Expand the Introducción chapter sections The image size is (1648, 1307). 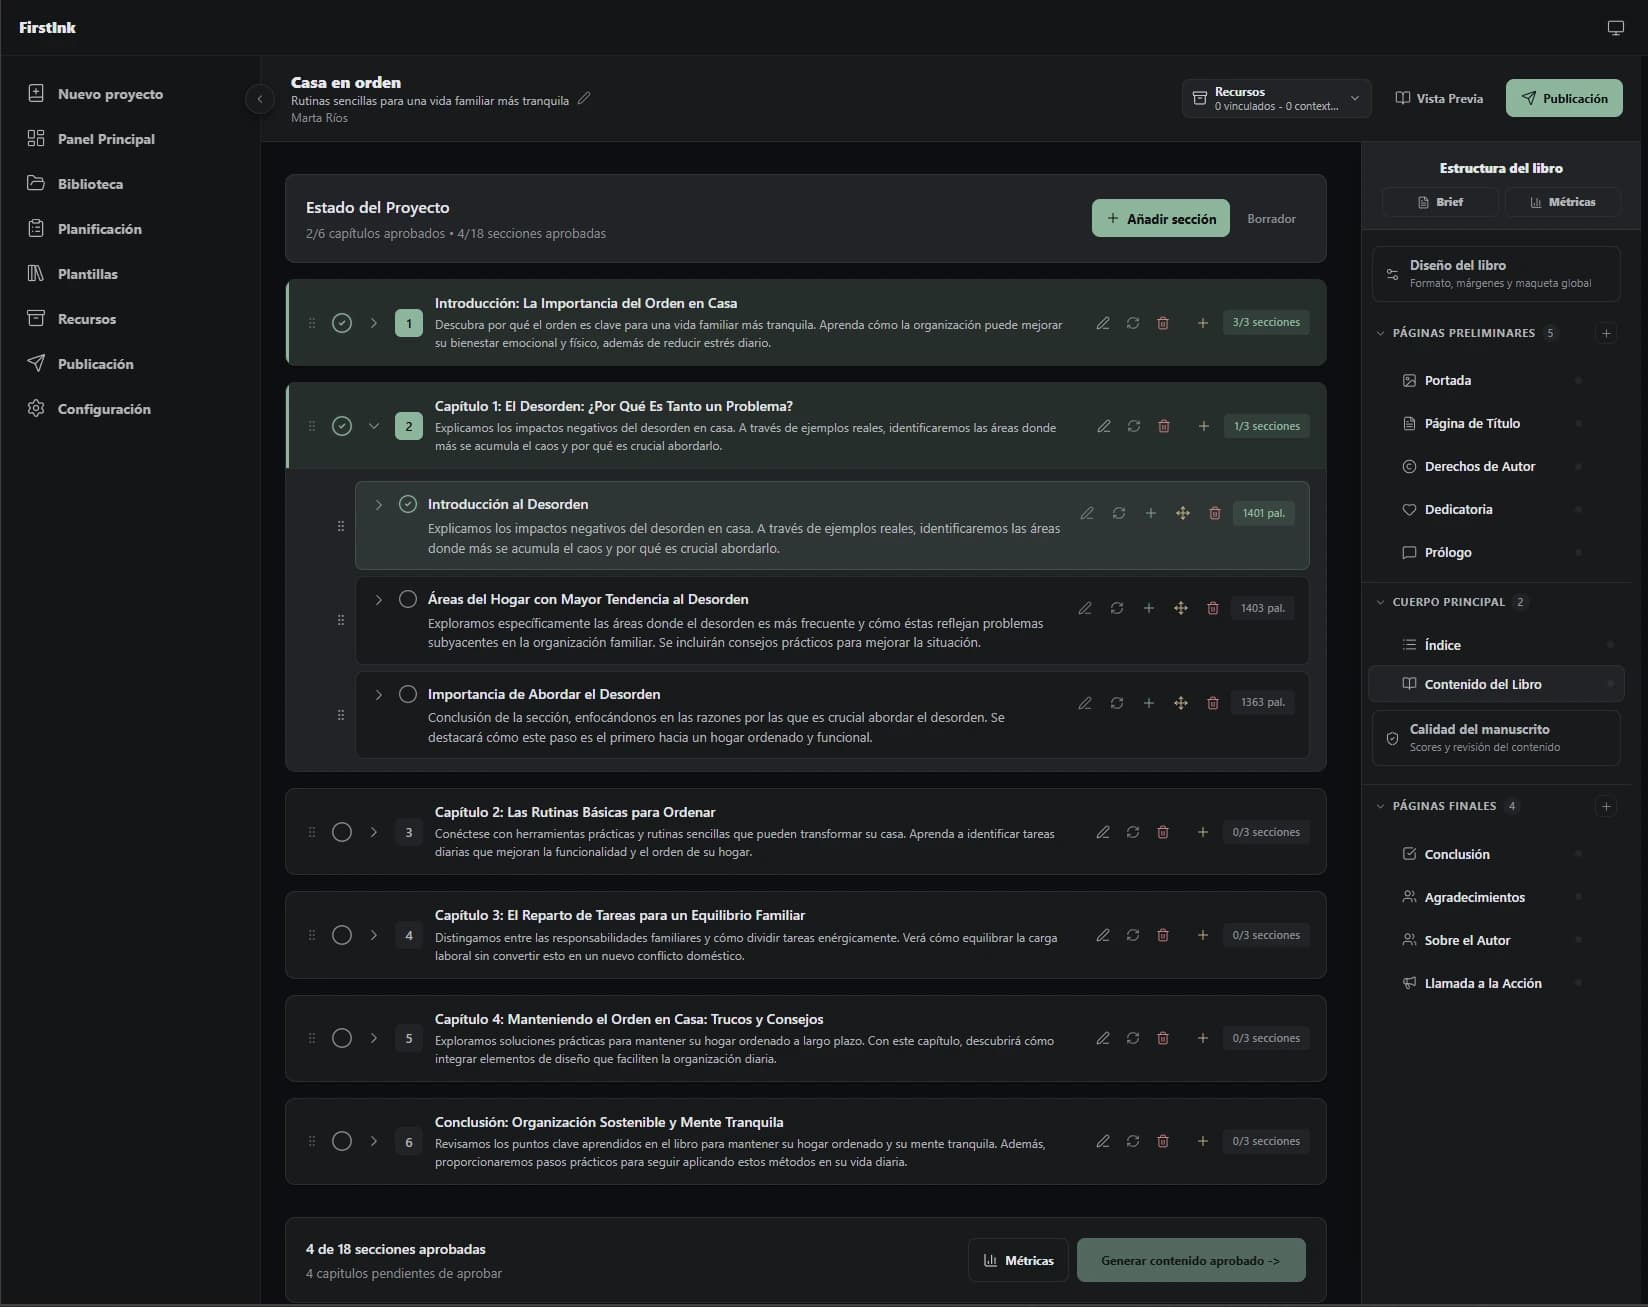(374, 323)
